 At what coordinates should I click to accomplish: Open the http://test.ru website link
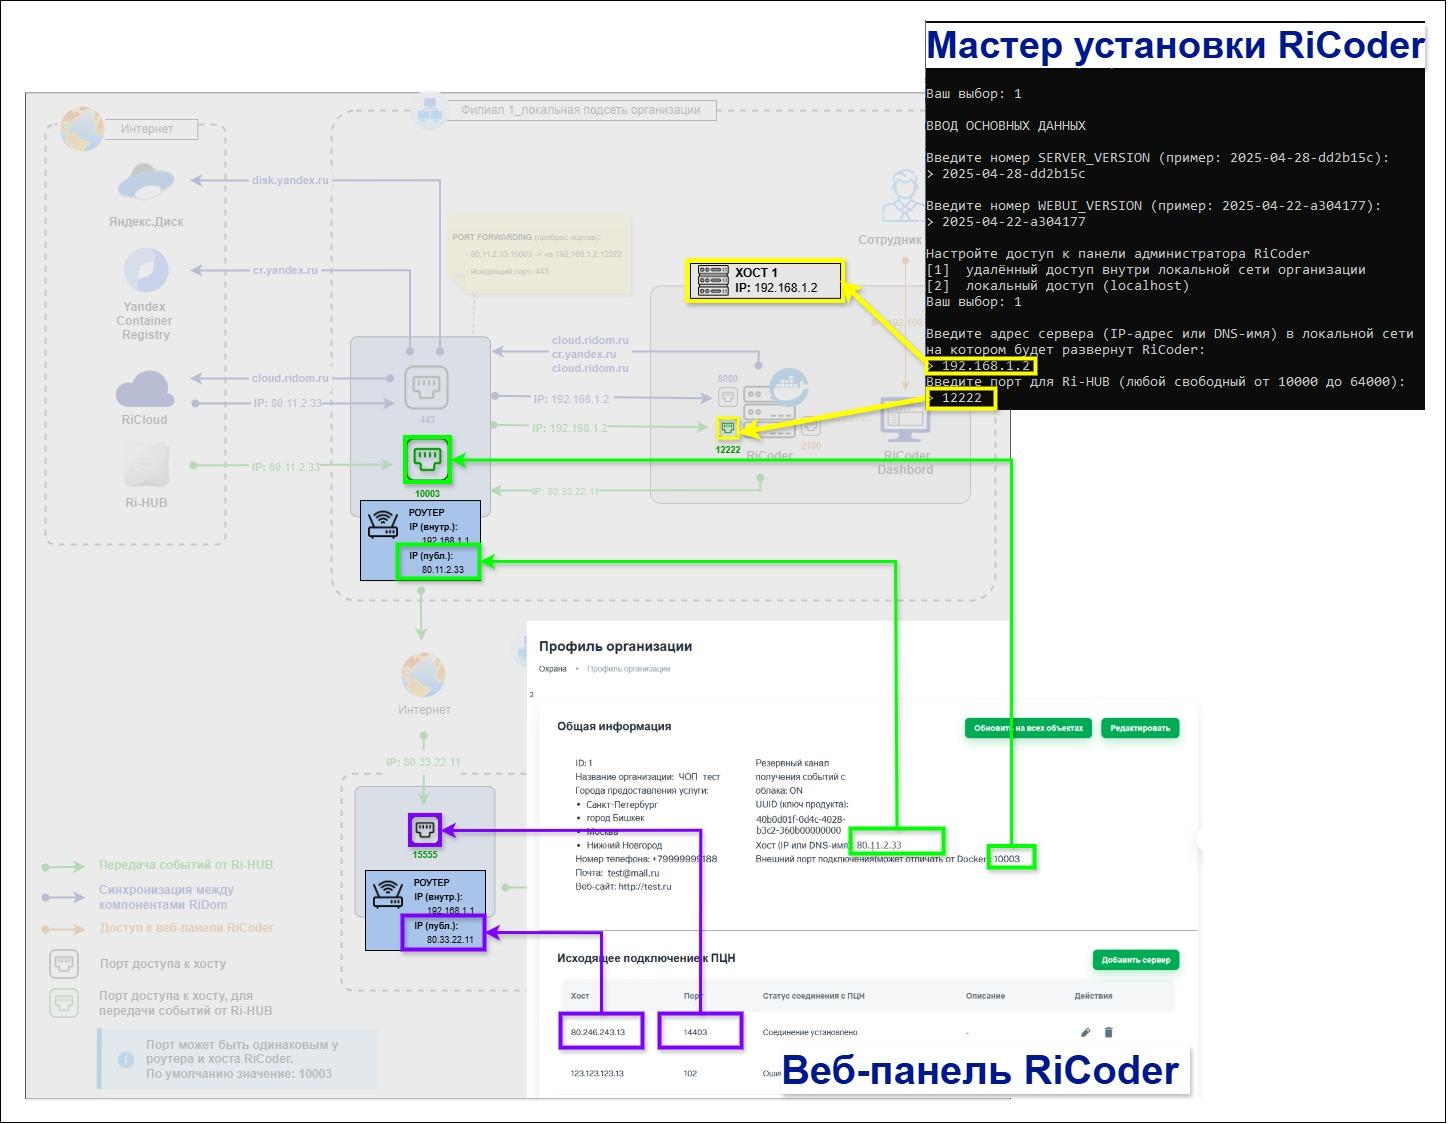645,886
